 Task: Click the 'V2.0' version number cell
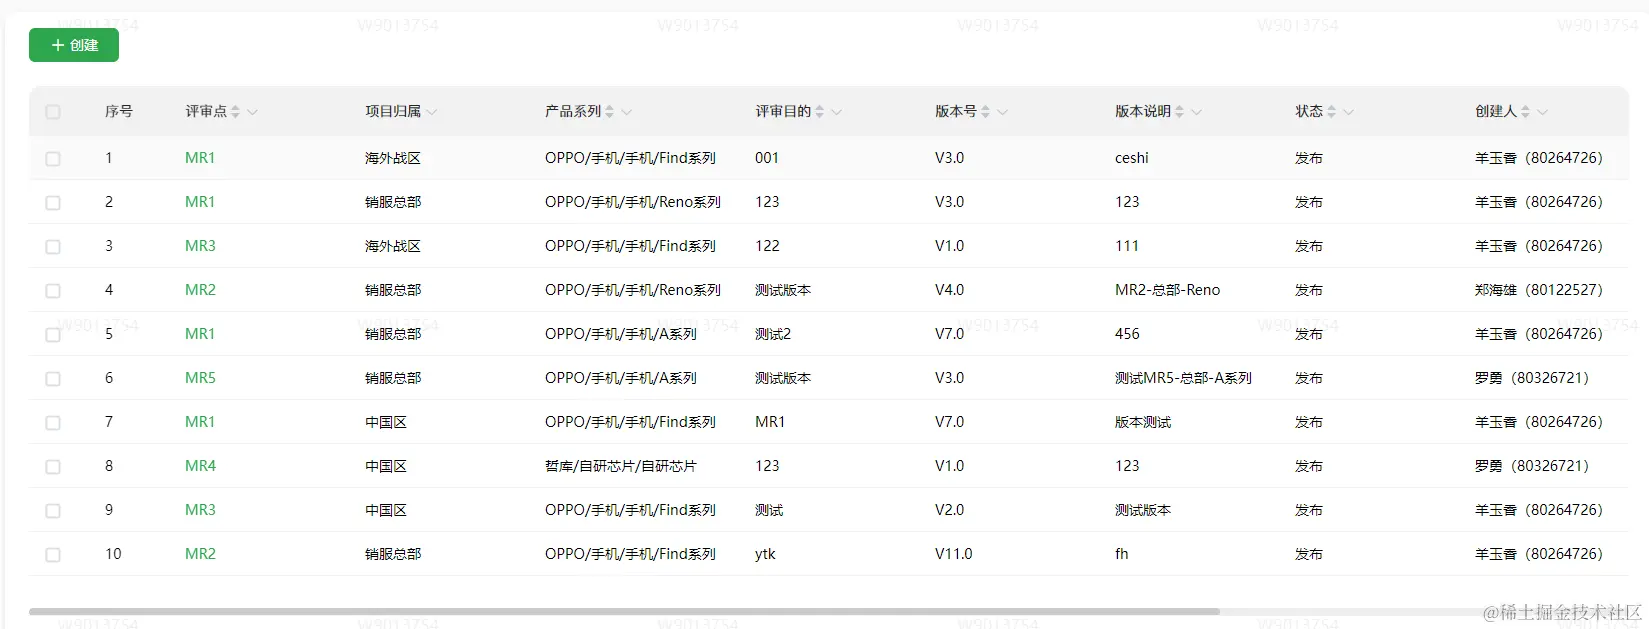point(950,510)
